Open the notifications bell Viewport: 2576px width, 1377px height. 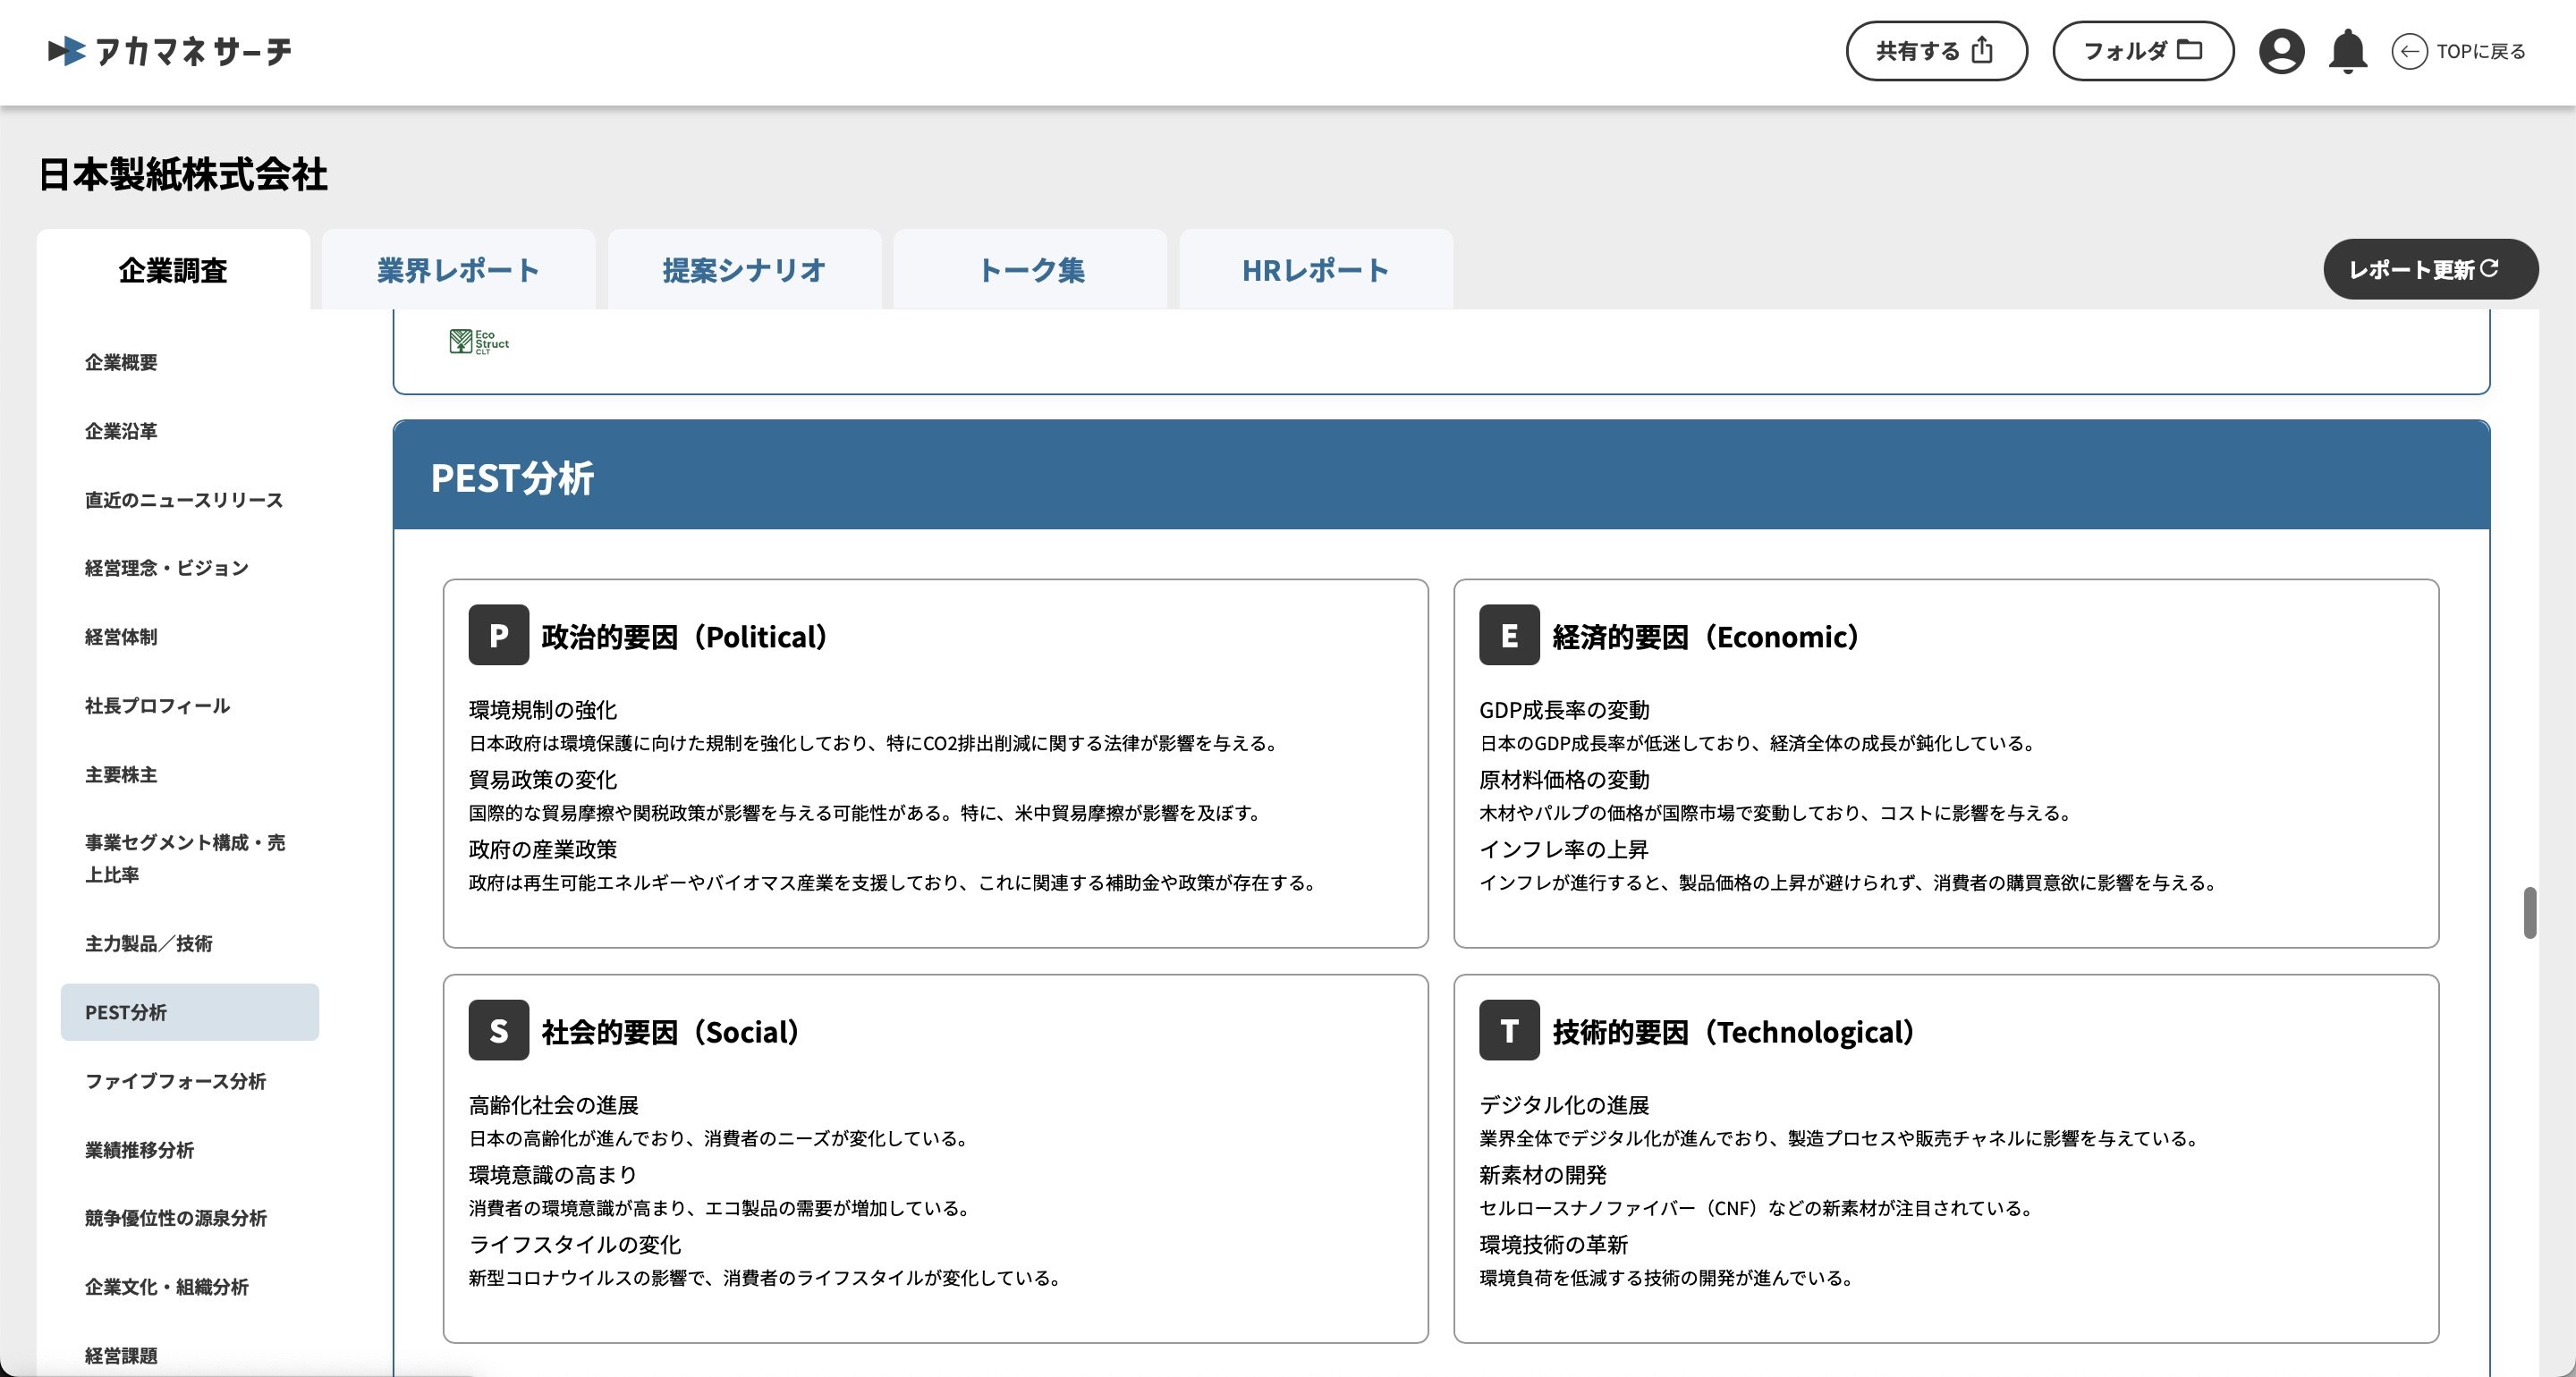[x=2347, y=51]
